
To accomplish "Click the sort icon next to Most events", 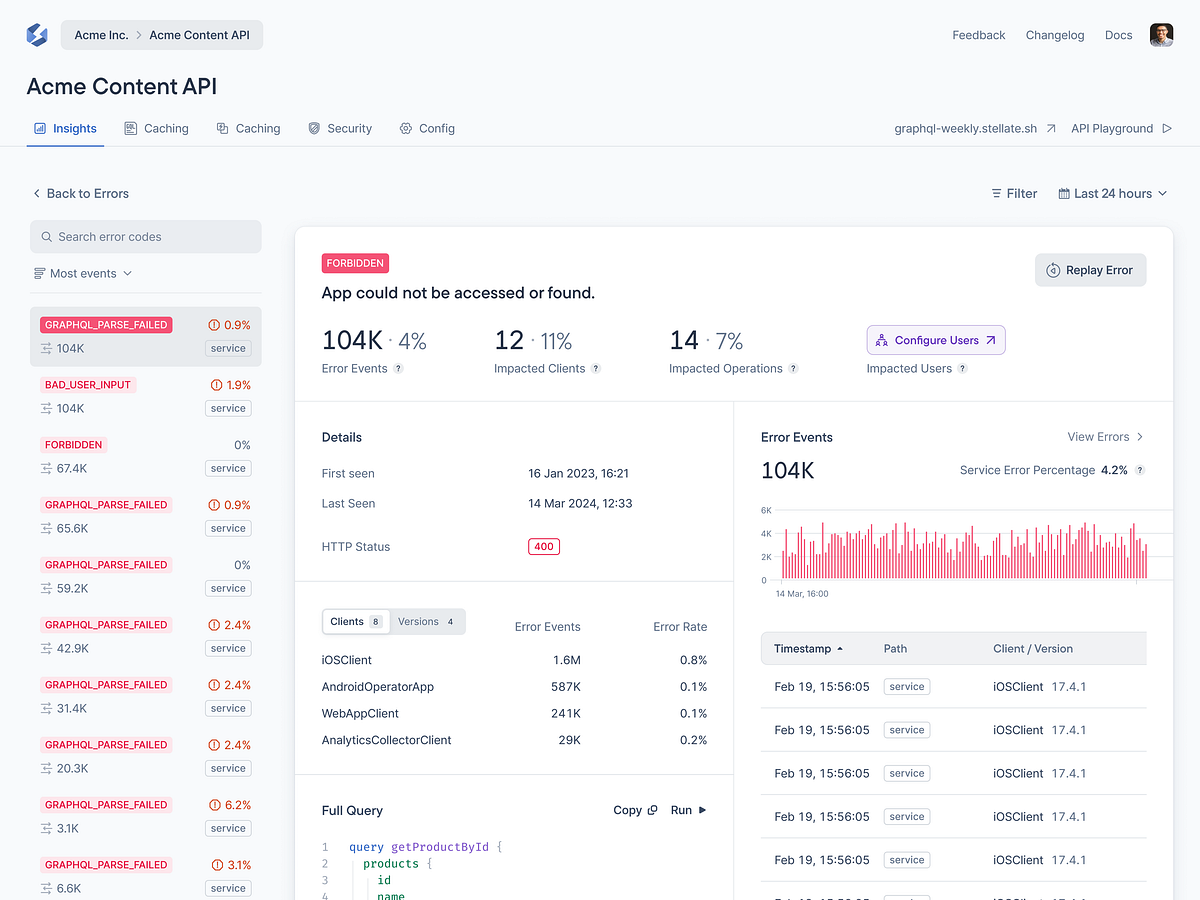I will click(x=38, y=273).
